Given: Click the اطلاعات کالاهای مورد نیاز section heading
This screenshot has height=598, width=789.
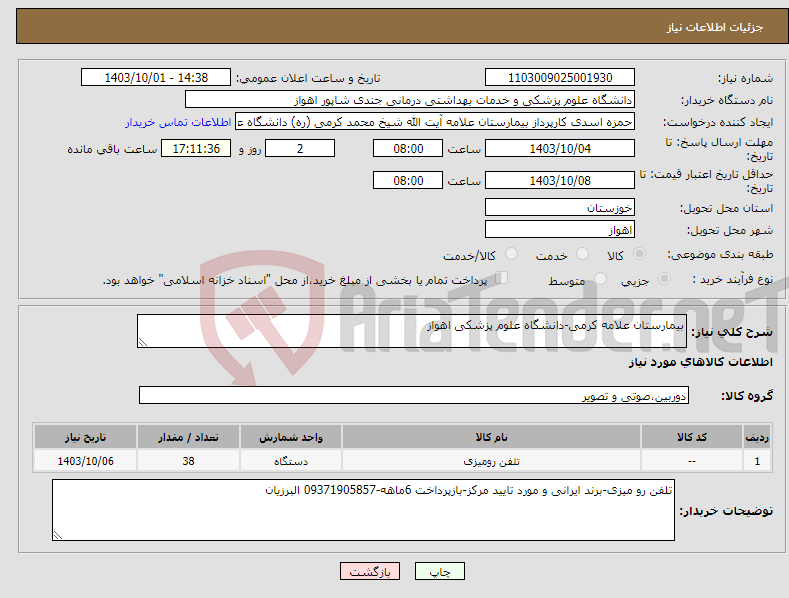Looking at the screenshot, I should [x=700, y=362].
